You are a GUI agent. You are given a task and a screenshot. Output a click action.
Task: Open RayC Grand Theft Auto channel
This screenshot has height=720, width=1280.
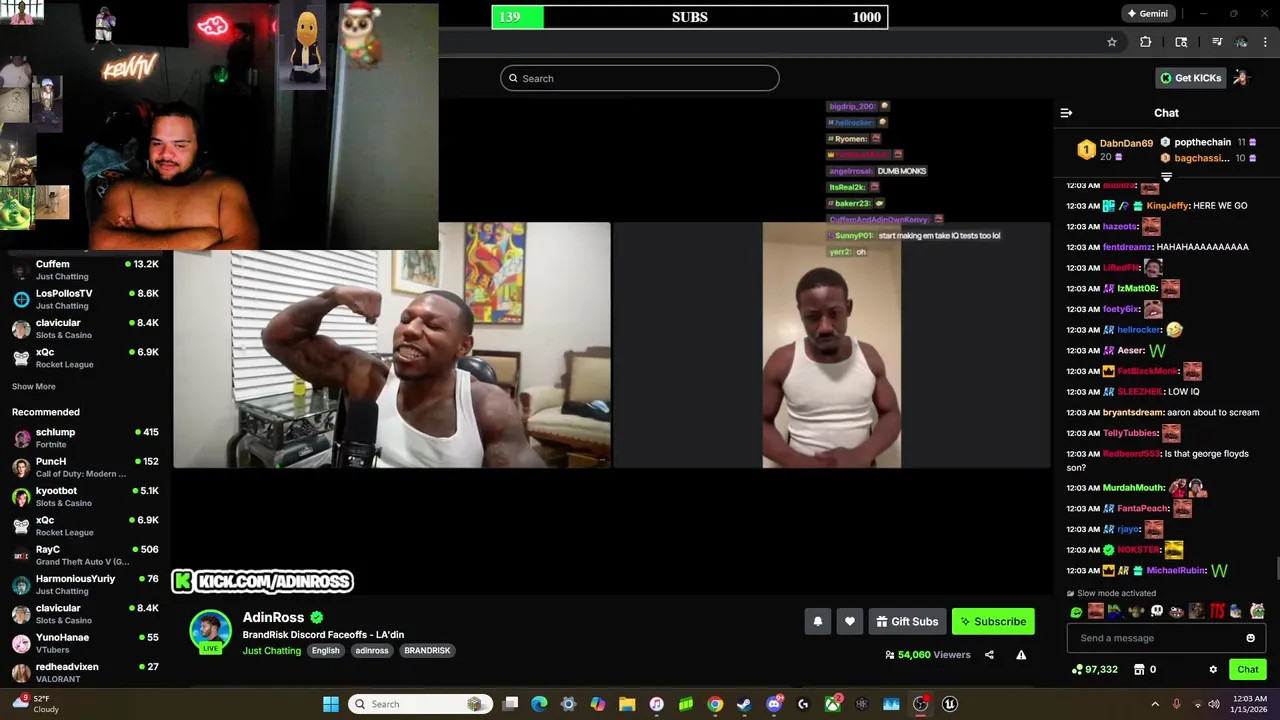85,555
